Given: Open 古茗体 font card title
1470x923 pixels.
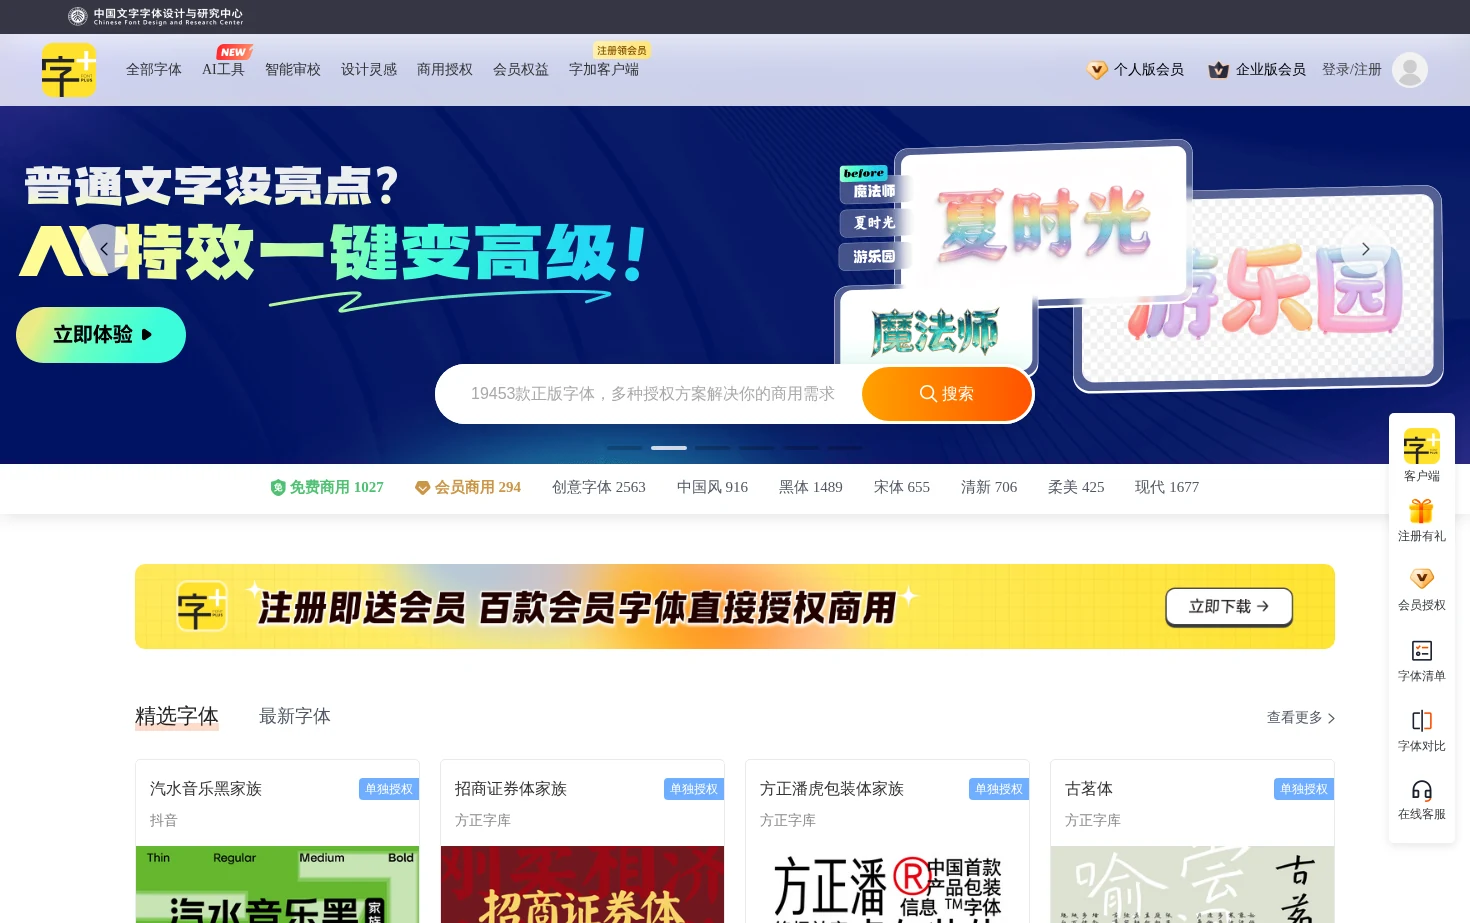Looking at the screenshot, I should tap(1089, 789).
